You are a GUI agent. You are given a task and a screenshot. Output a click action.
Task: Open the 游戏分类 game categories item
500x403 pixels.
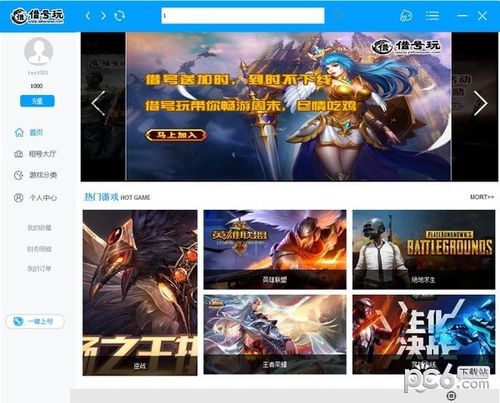pos(35,175)
